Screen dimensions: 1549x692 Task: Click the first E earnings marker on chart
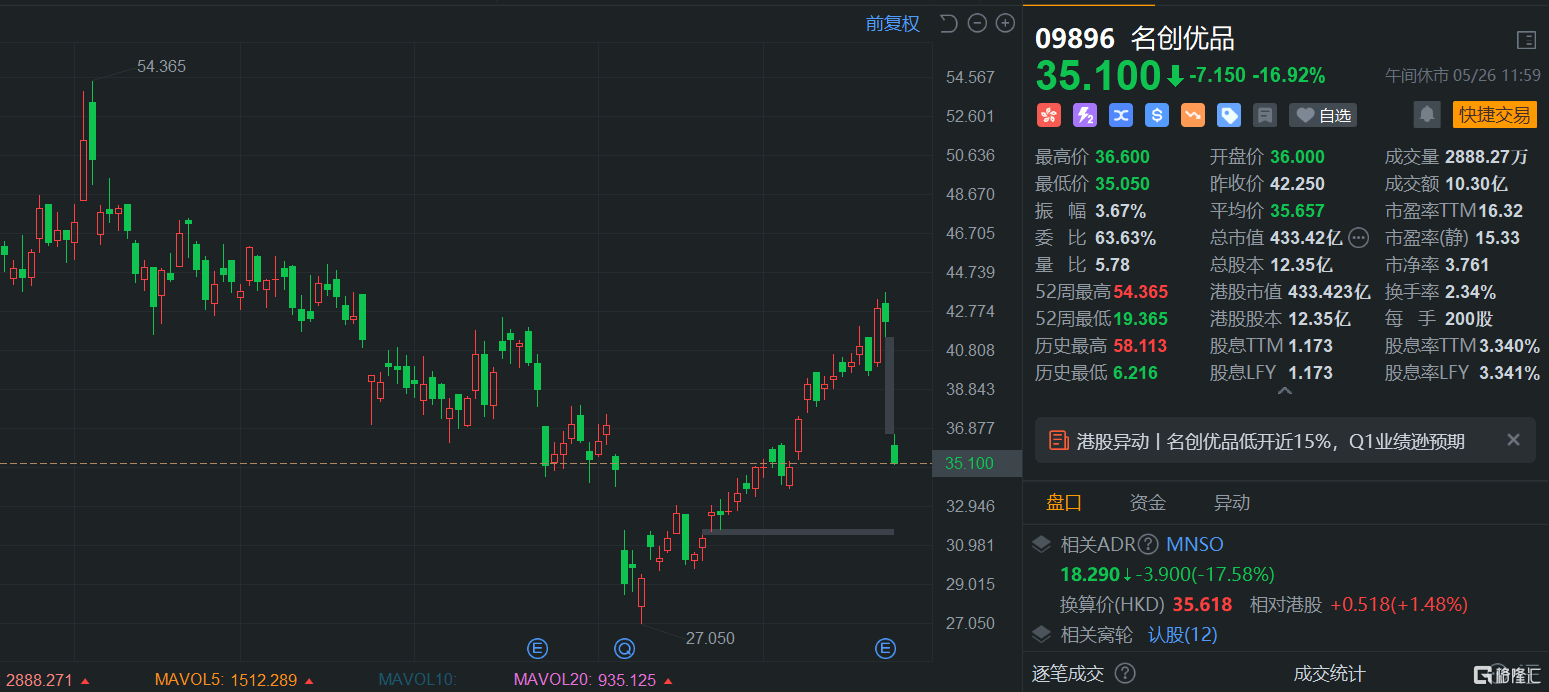coord(538,649)
